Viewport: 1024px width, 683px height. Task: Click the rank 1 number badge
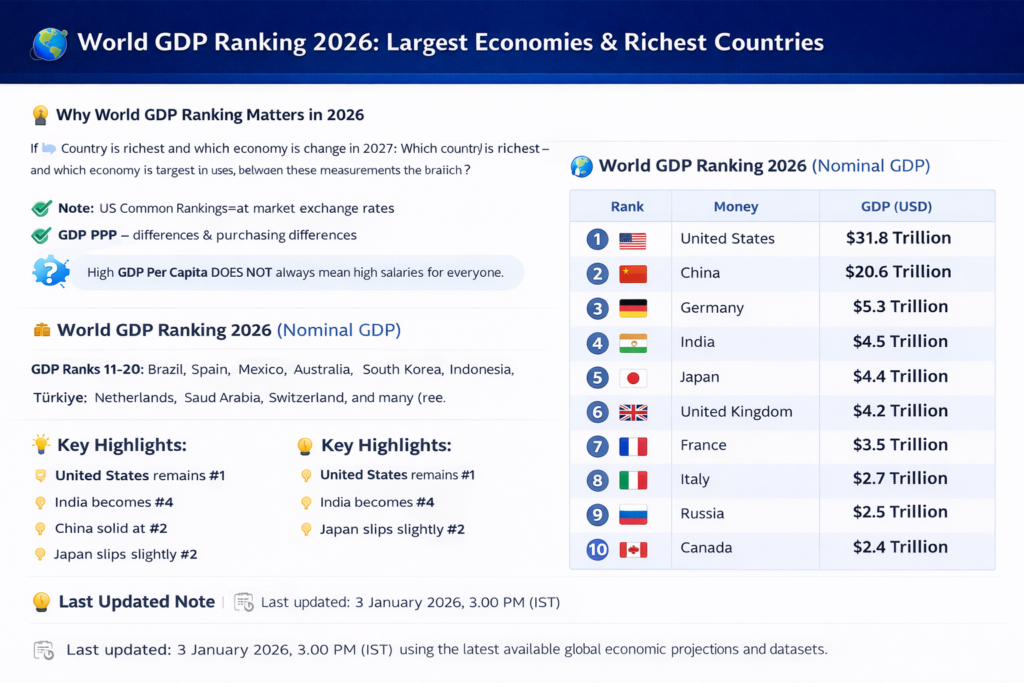(597, 240)
